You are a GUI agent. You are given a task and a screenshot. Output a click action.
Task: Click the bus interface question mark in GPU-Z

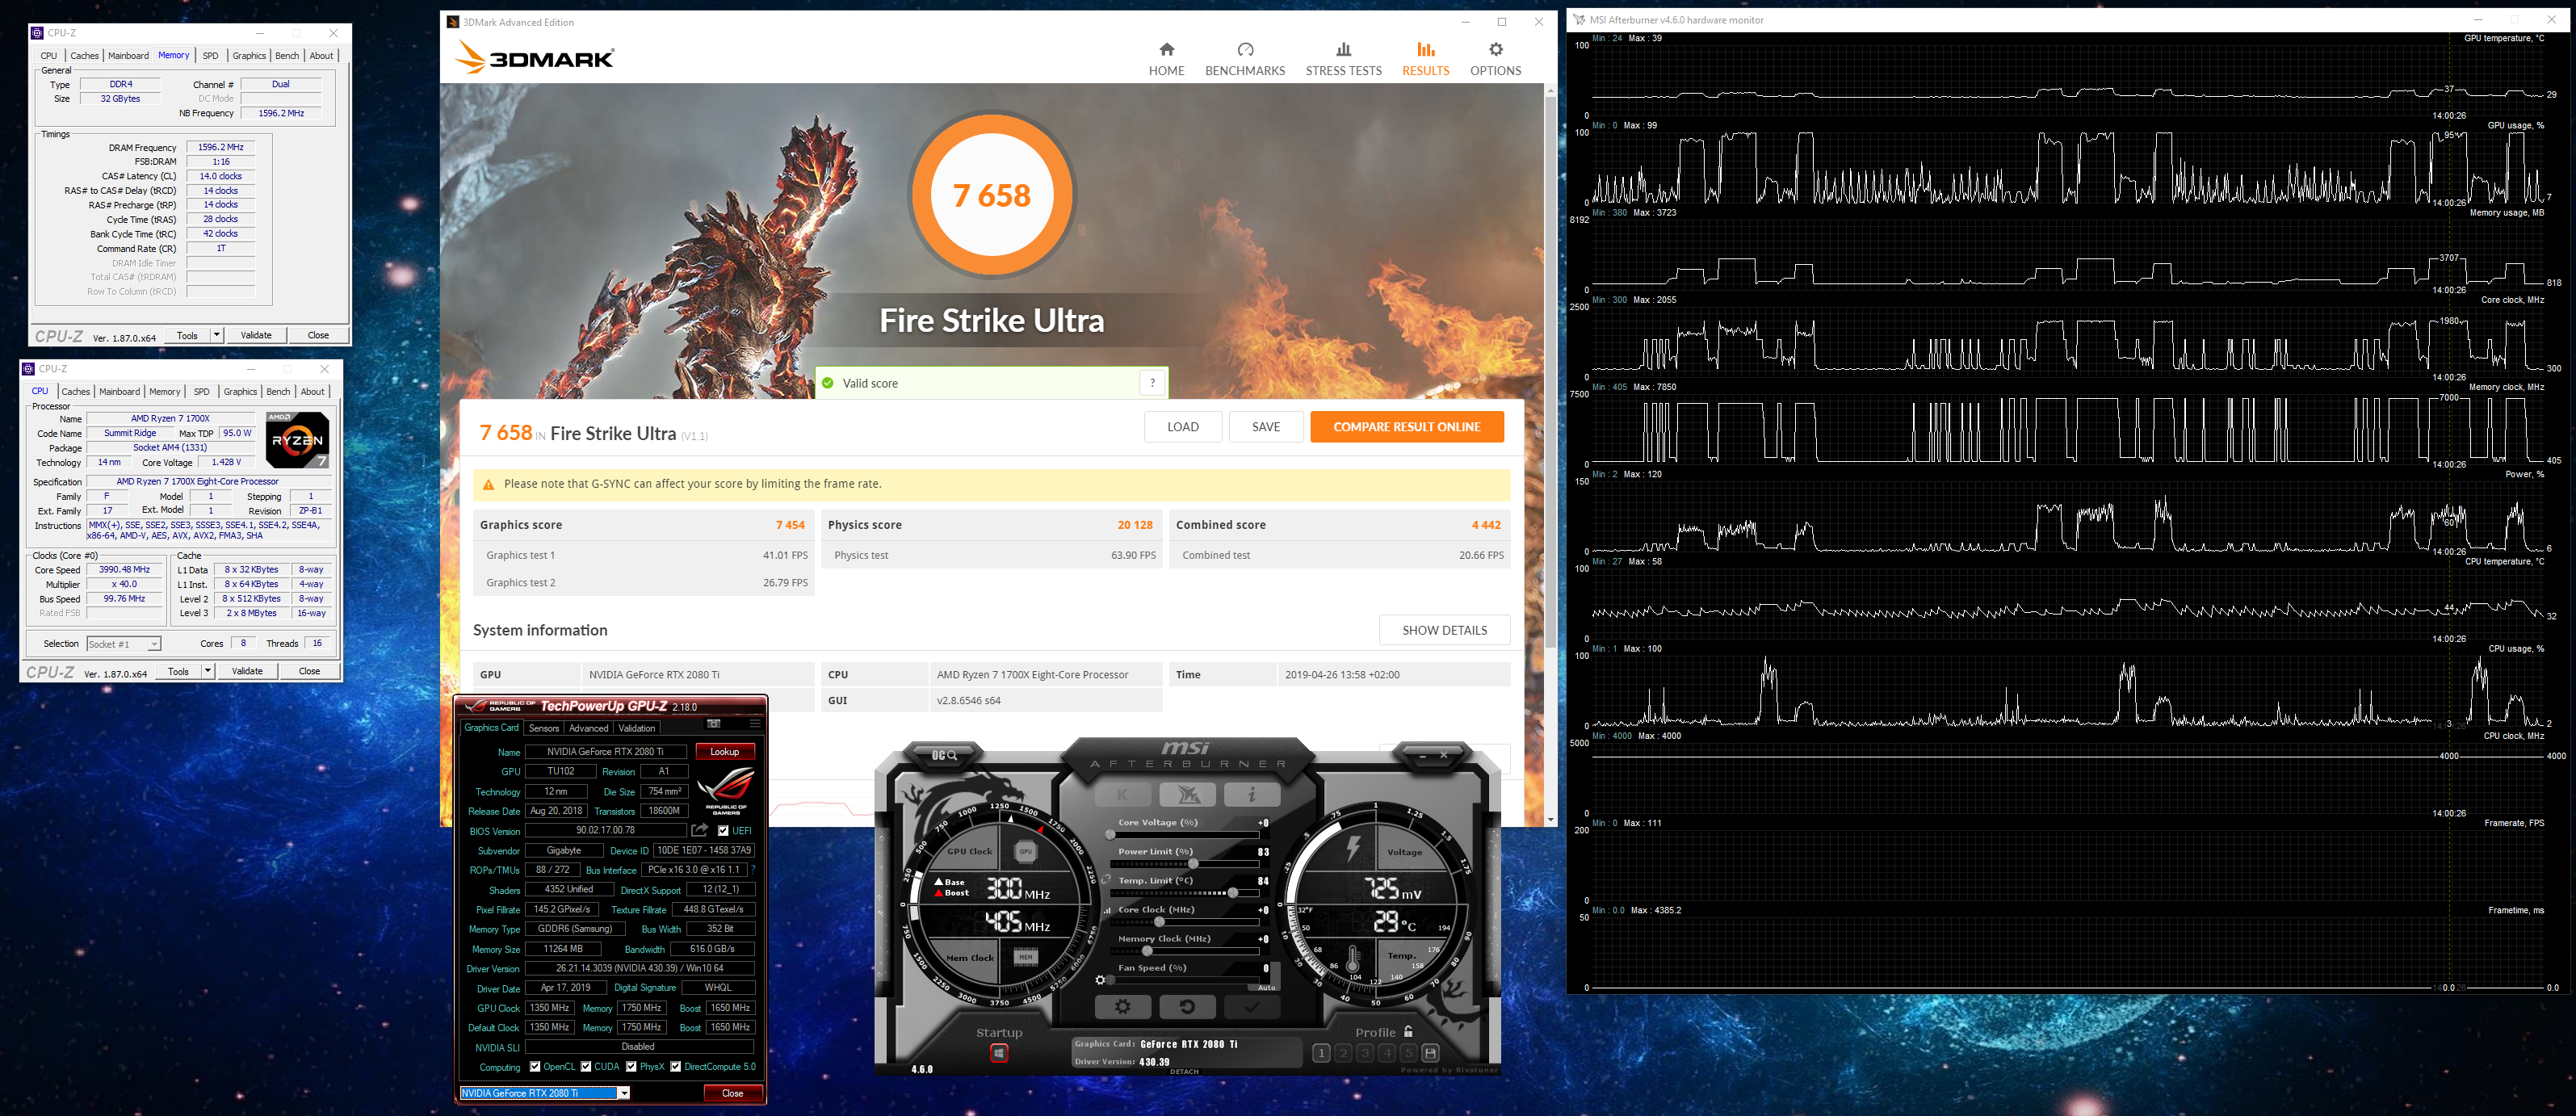click(x=753, y=870)
